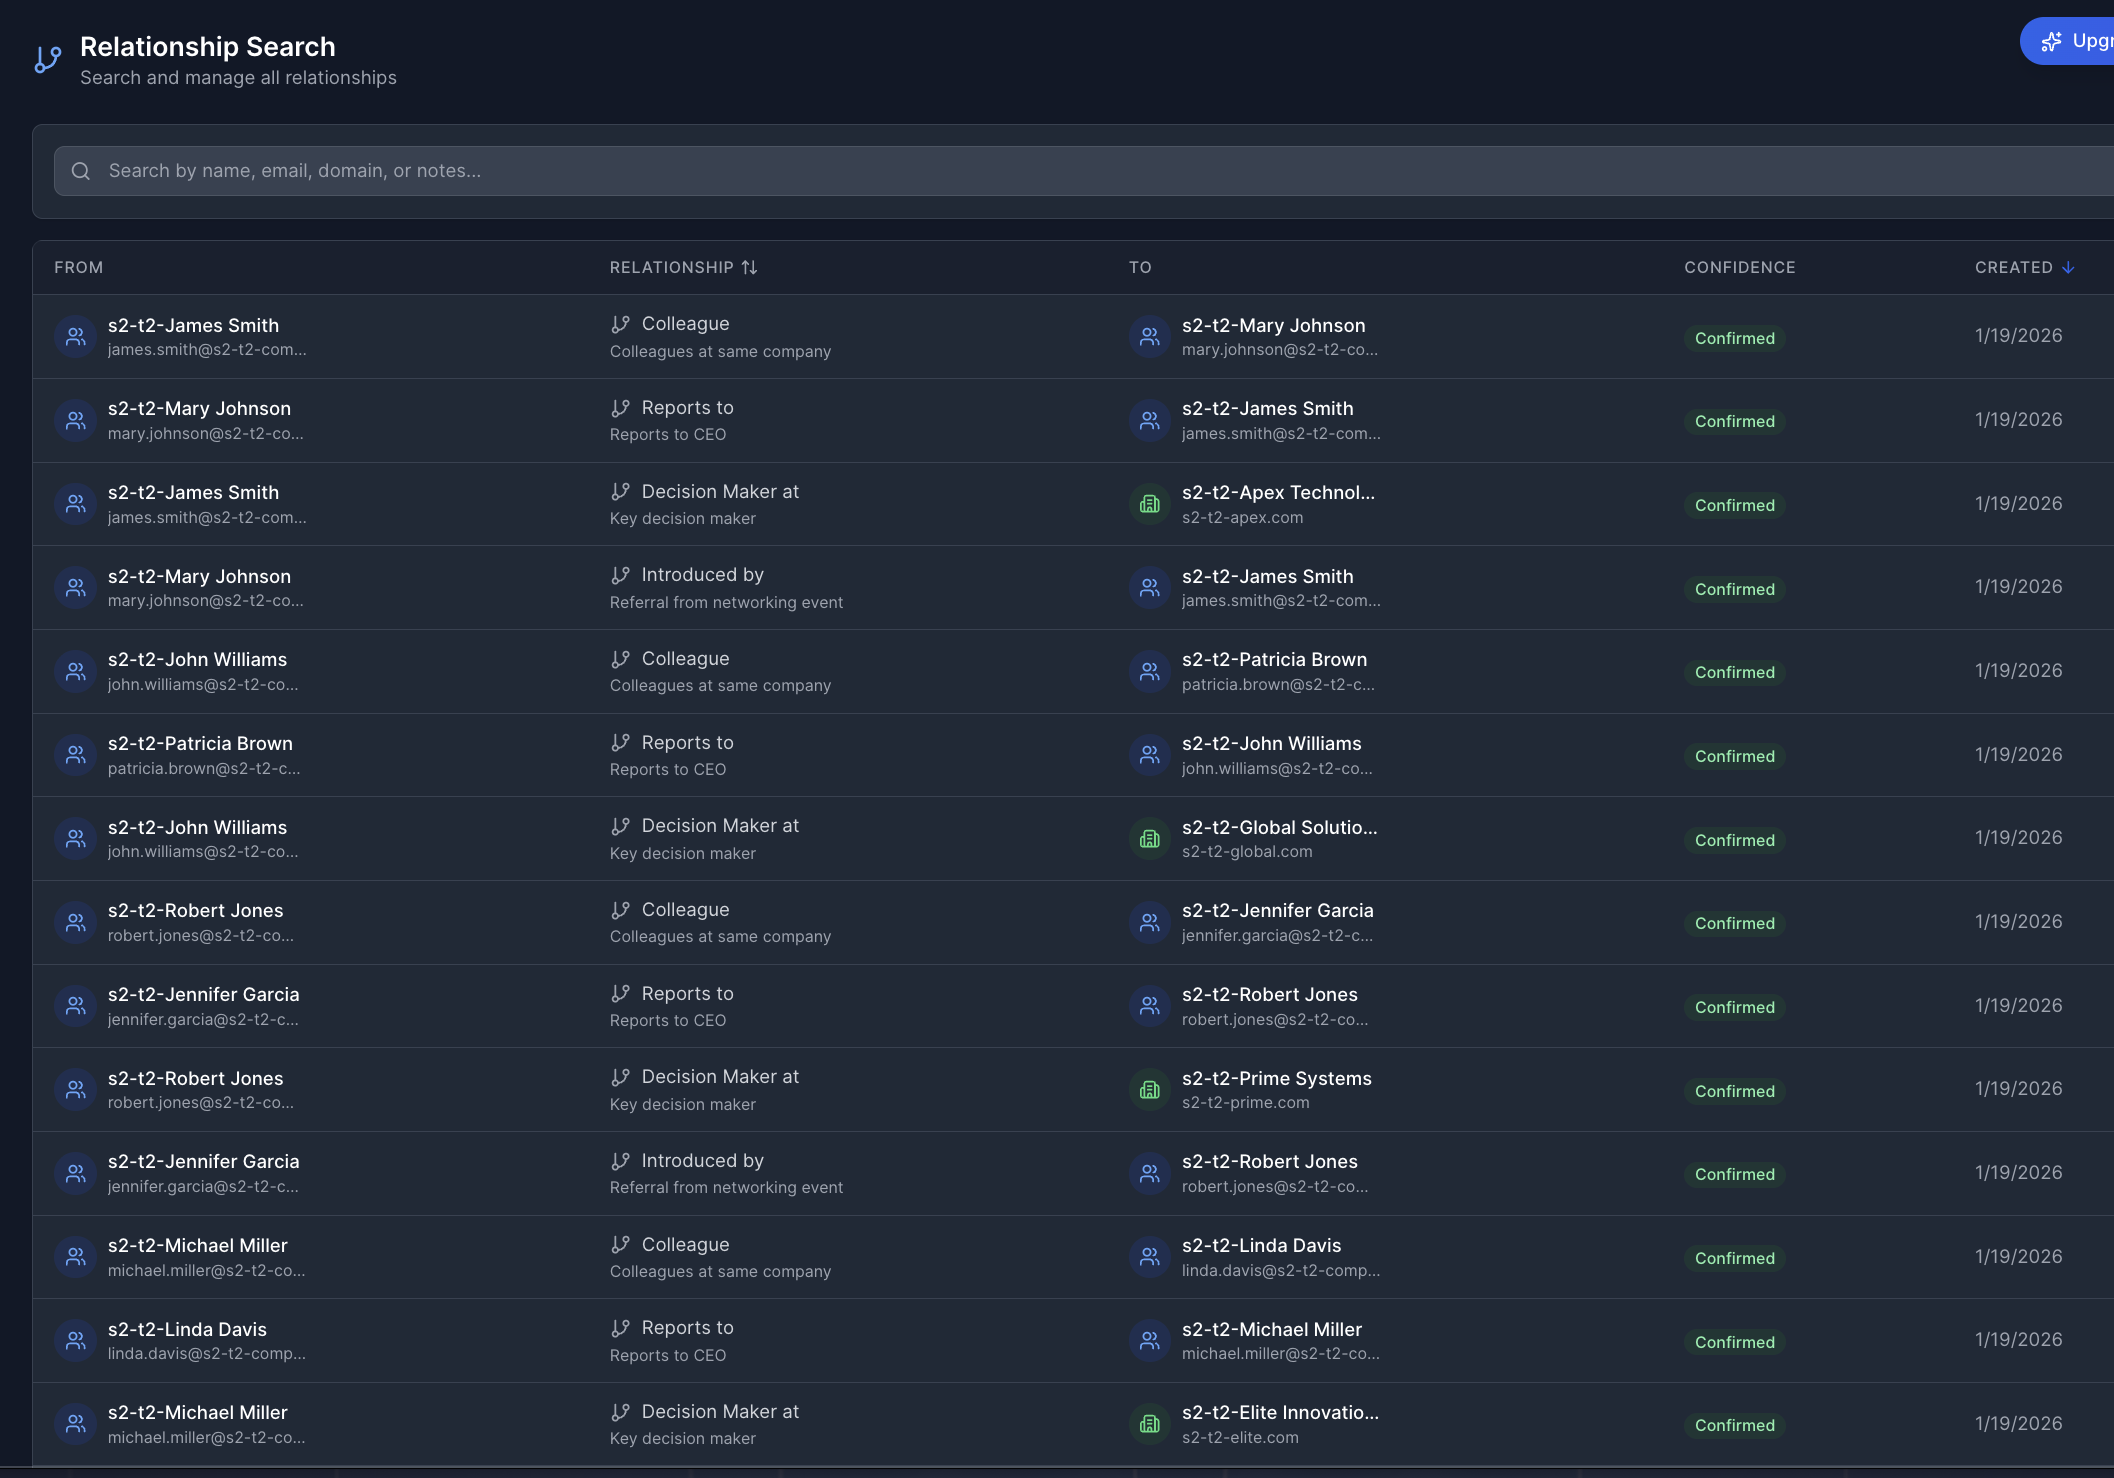Click the Confidence column header
This screenshot has height=1478, width=2114.
[1739, 267]
